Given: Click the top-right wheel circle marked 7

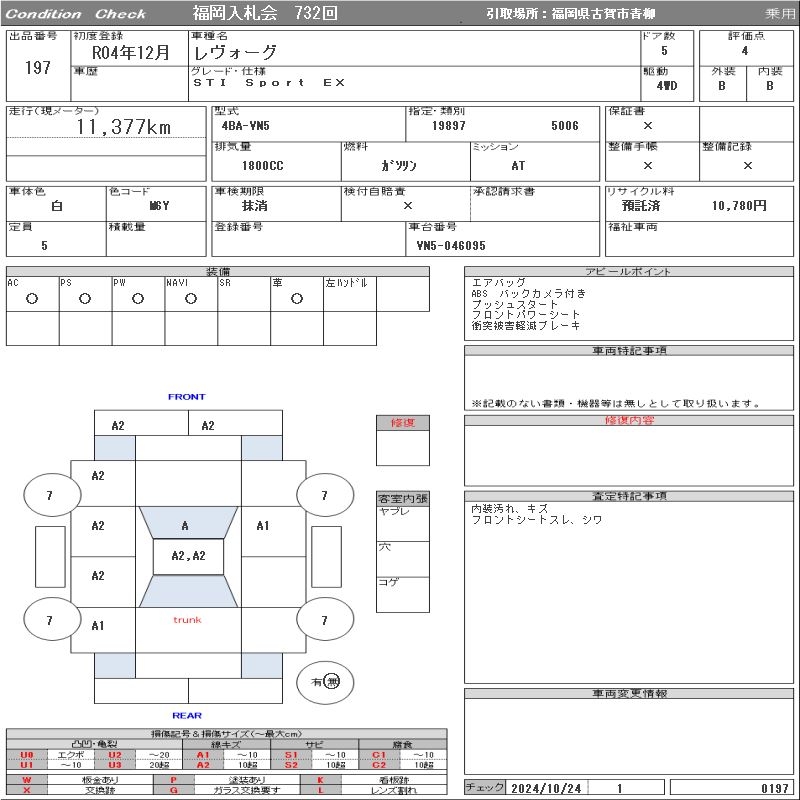Looking at the screenshot, I should [323, 495].
